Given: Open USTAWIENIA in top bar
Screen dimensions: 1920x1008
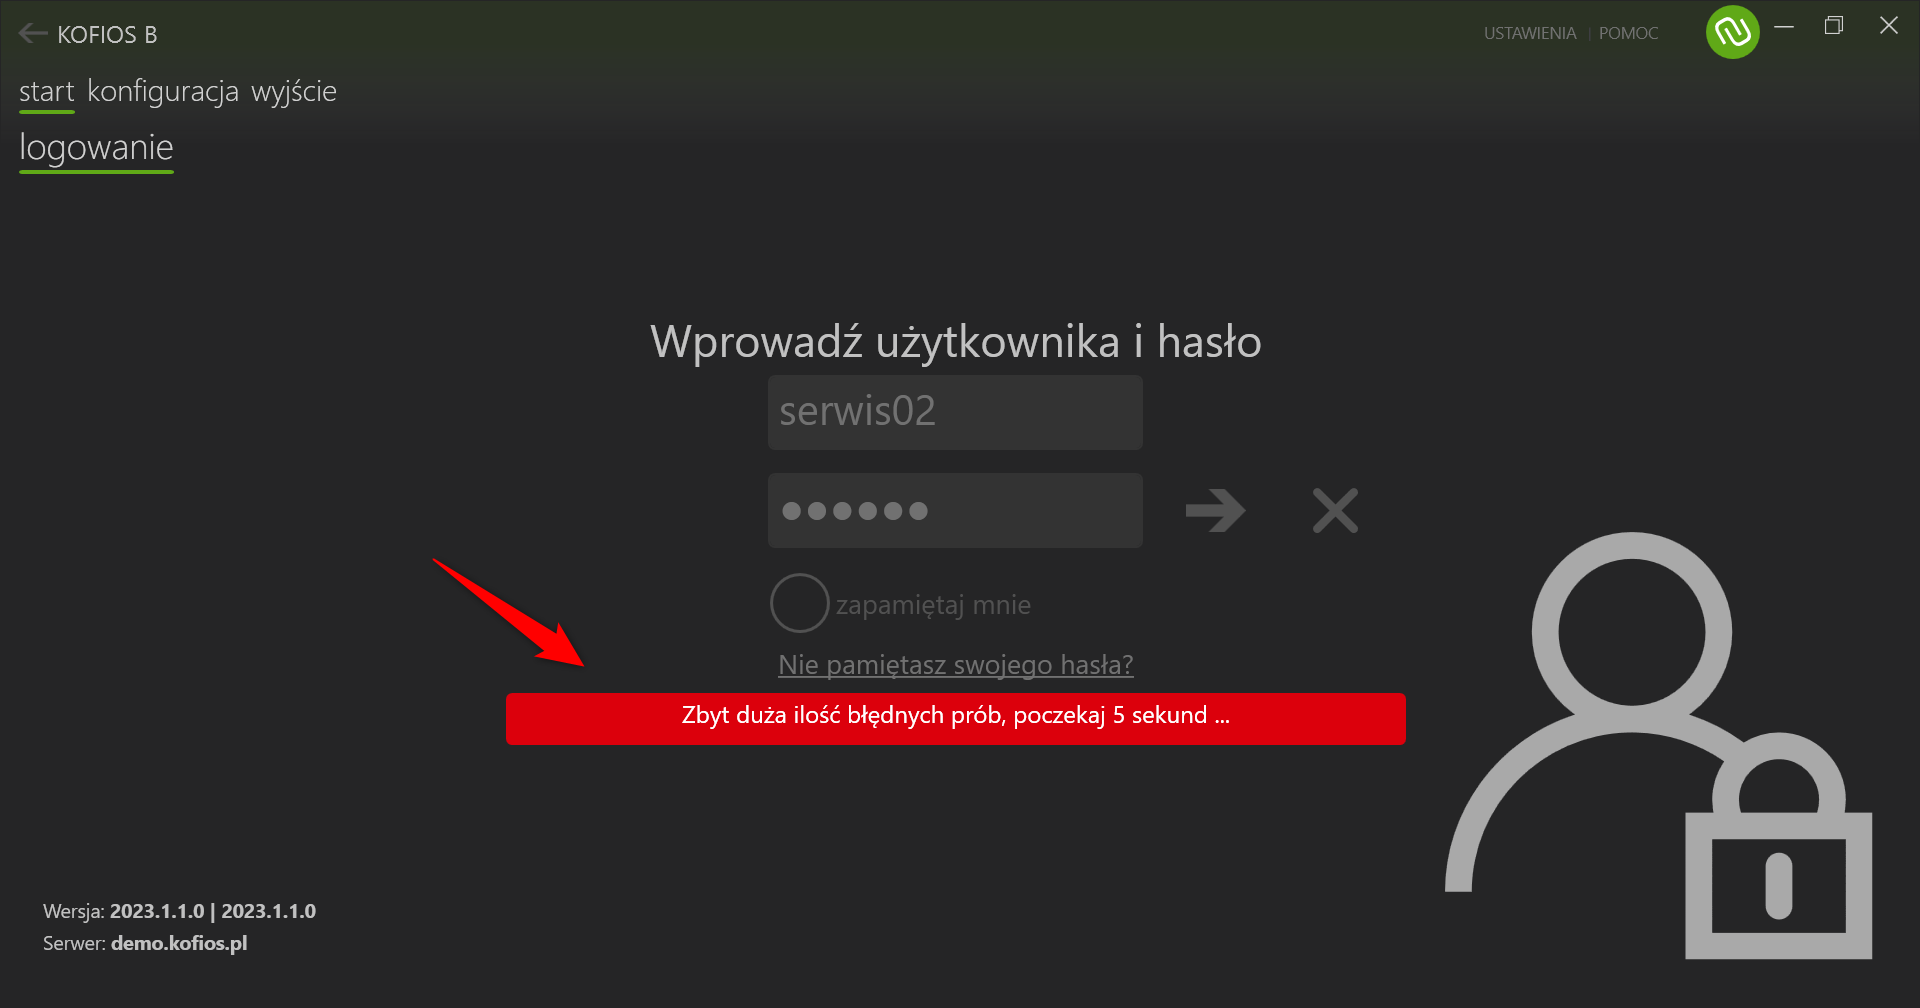Looking at the screenshot, I should coord(1530,33).
